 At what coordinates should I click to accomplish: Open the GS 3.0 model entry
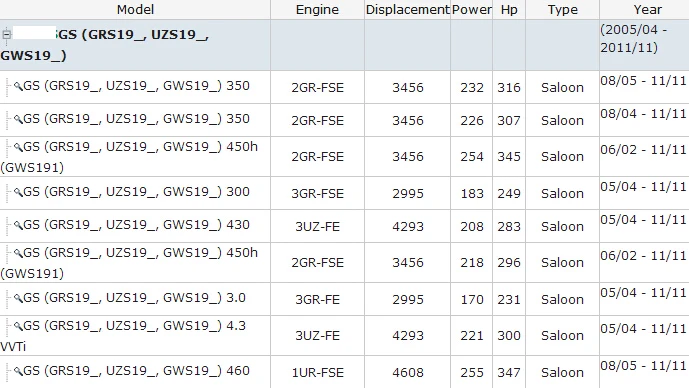134,297
